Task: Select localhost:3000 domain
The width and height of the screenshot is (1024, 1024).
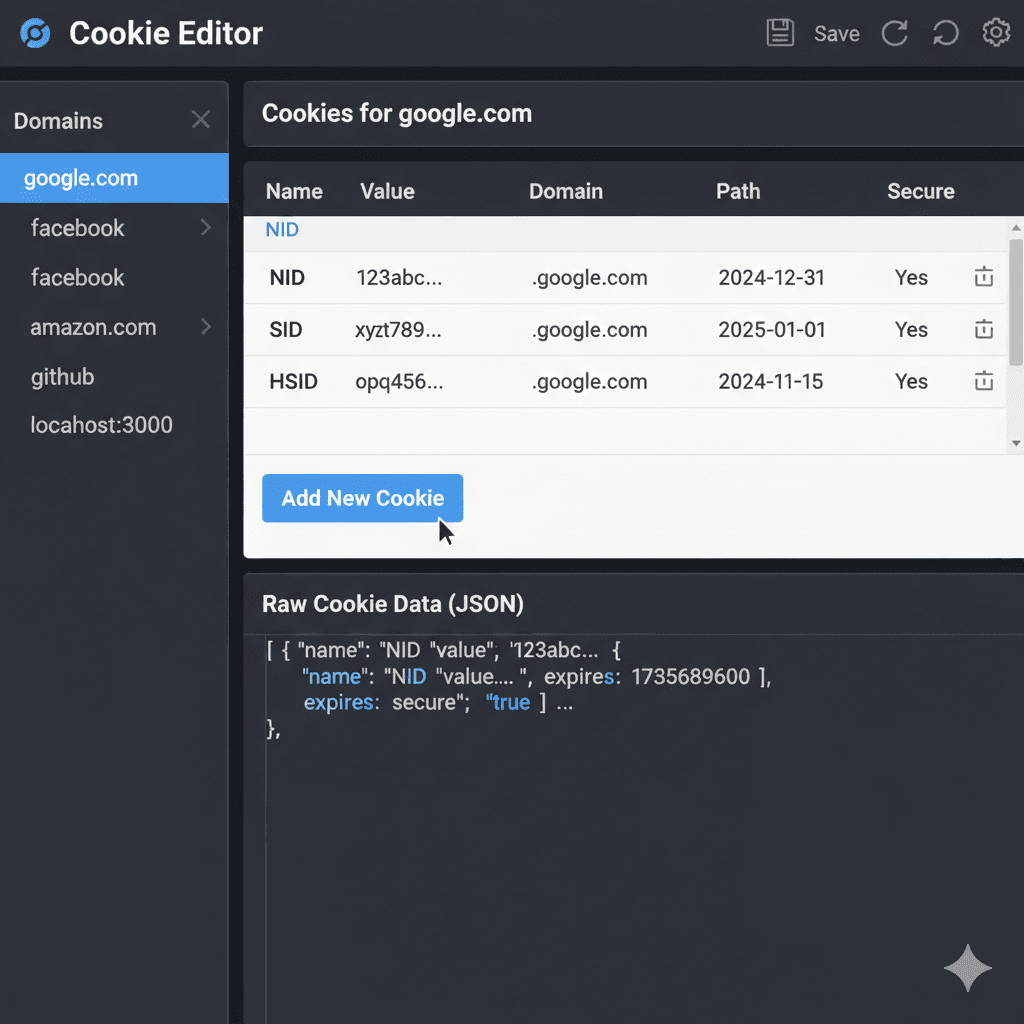Action: tap(101, 425)
